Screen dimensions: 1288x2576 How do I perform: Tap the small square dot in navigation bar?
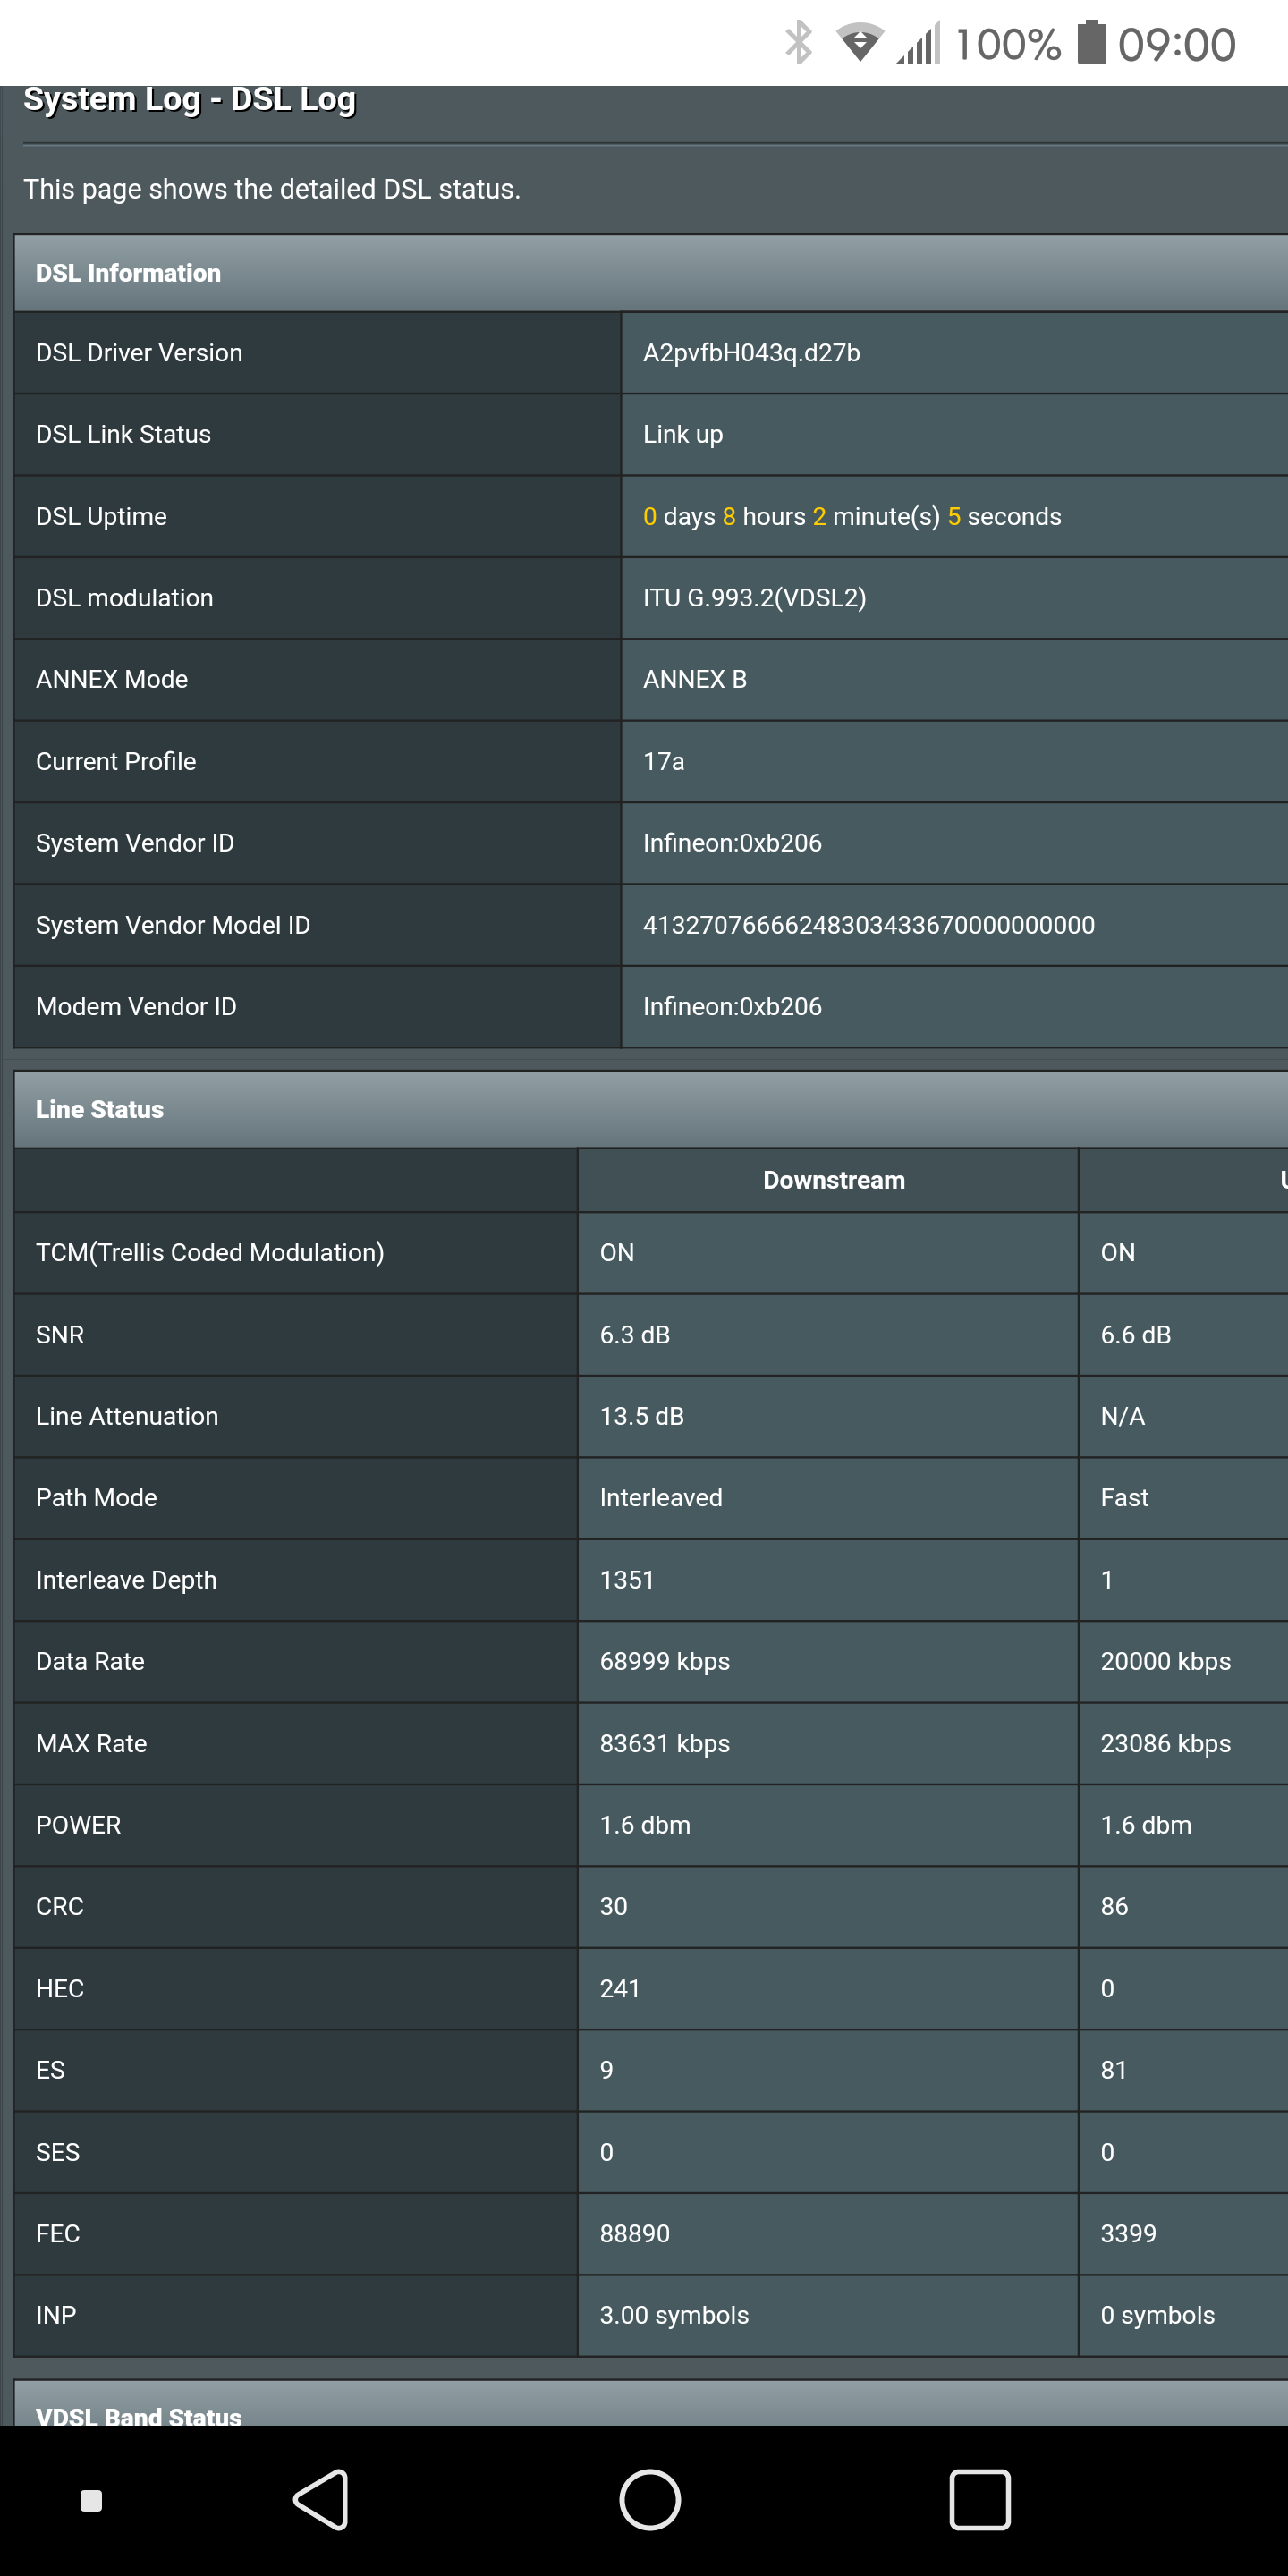[x=91, y=2500]
